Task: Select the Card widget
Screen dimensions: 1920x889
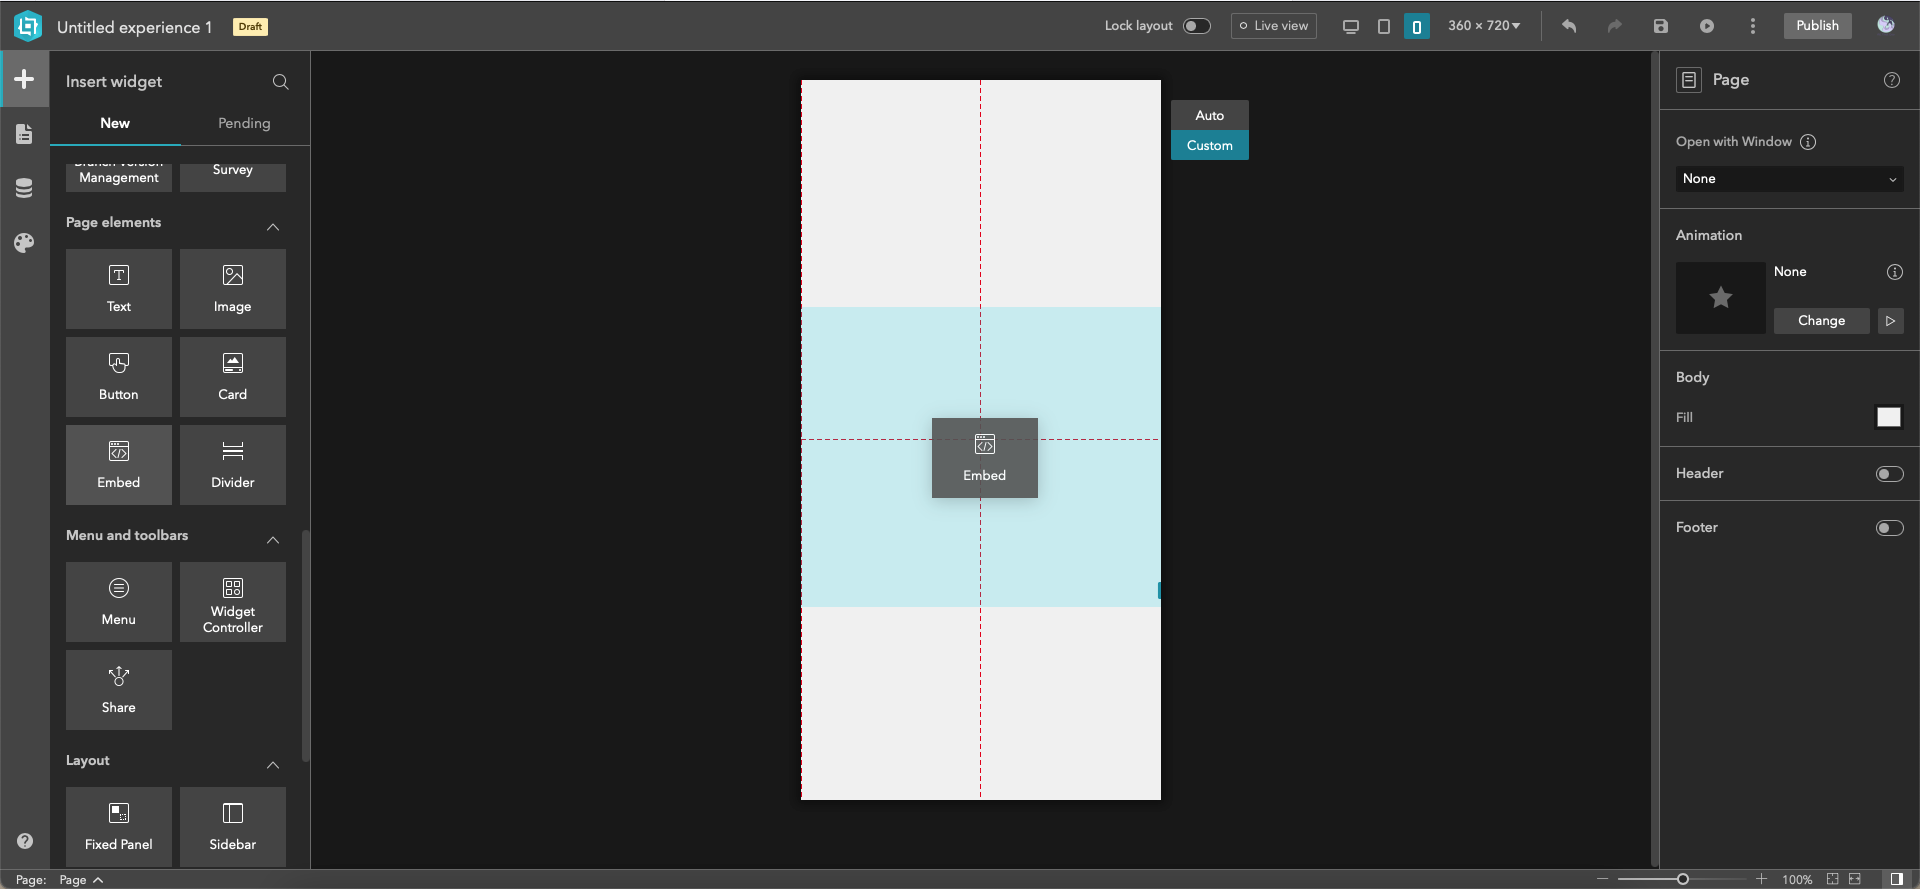Action: (233, 377)
